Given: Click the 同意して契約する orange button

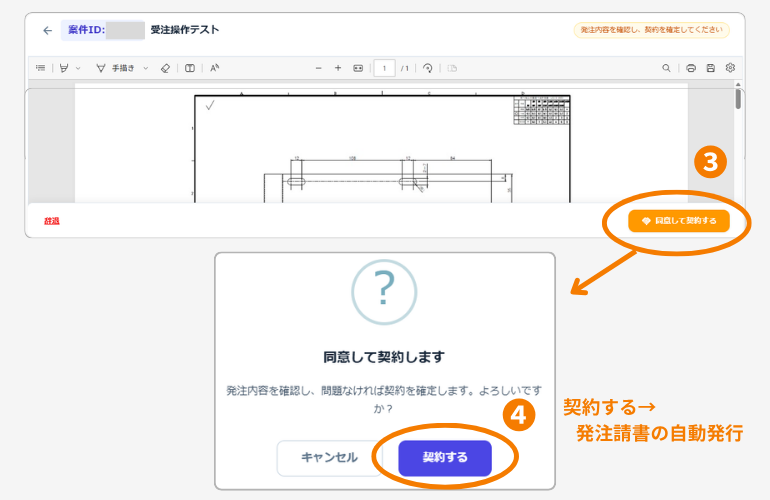Looking at the screenshot, I should [679, 221].
